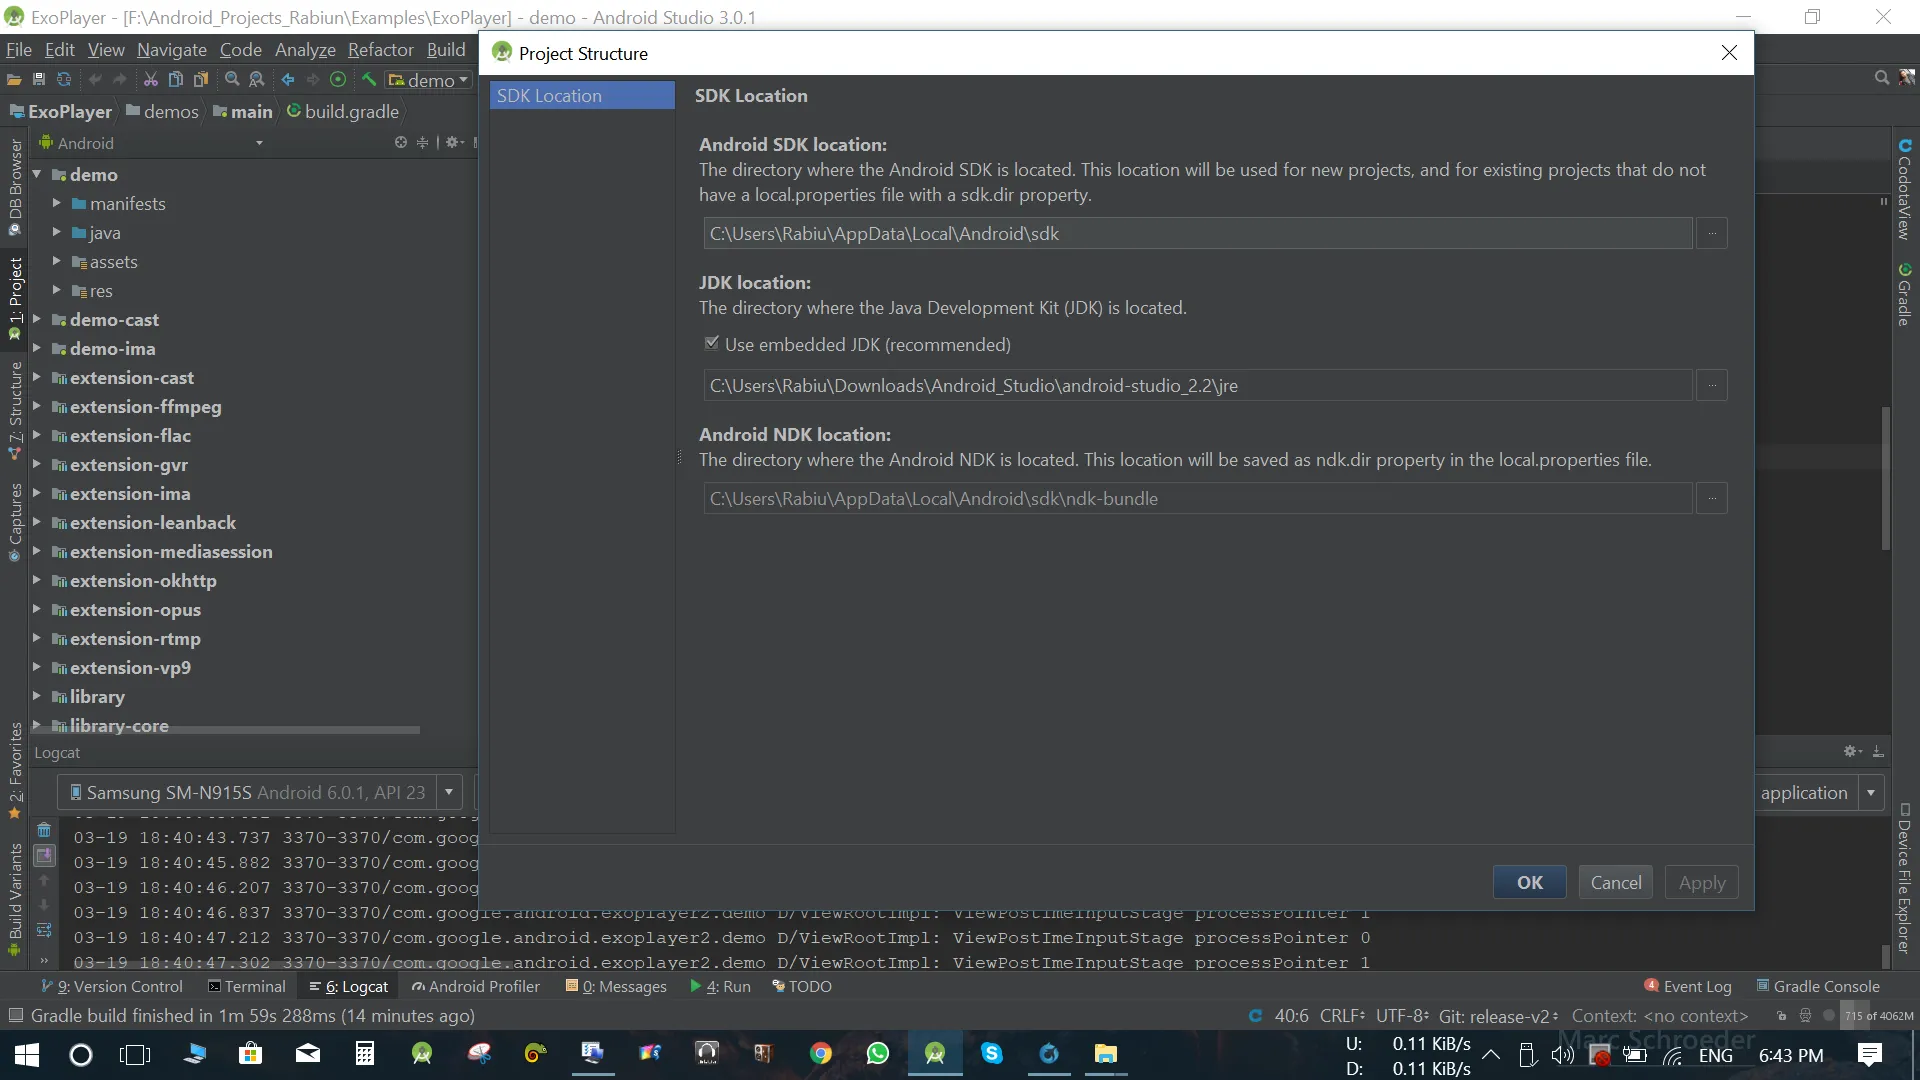1920x1080 pixels.
Task: Open the Refactor menu
Action: click(x=380, y=50)
